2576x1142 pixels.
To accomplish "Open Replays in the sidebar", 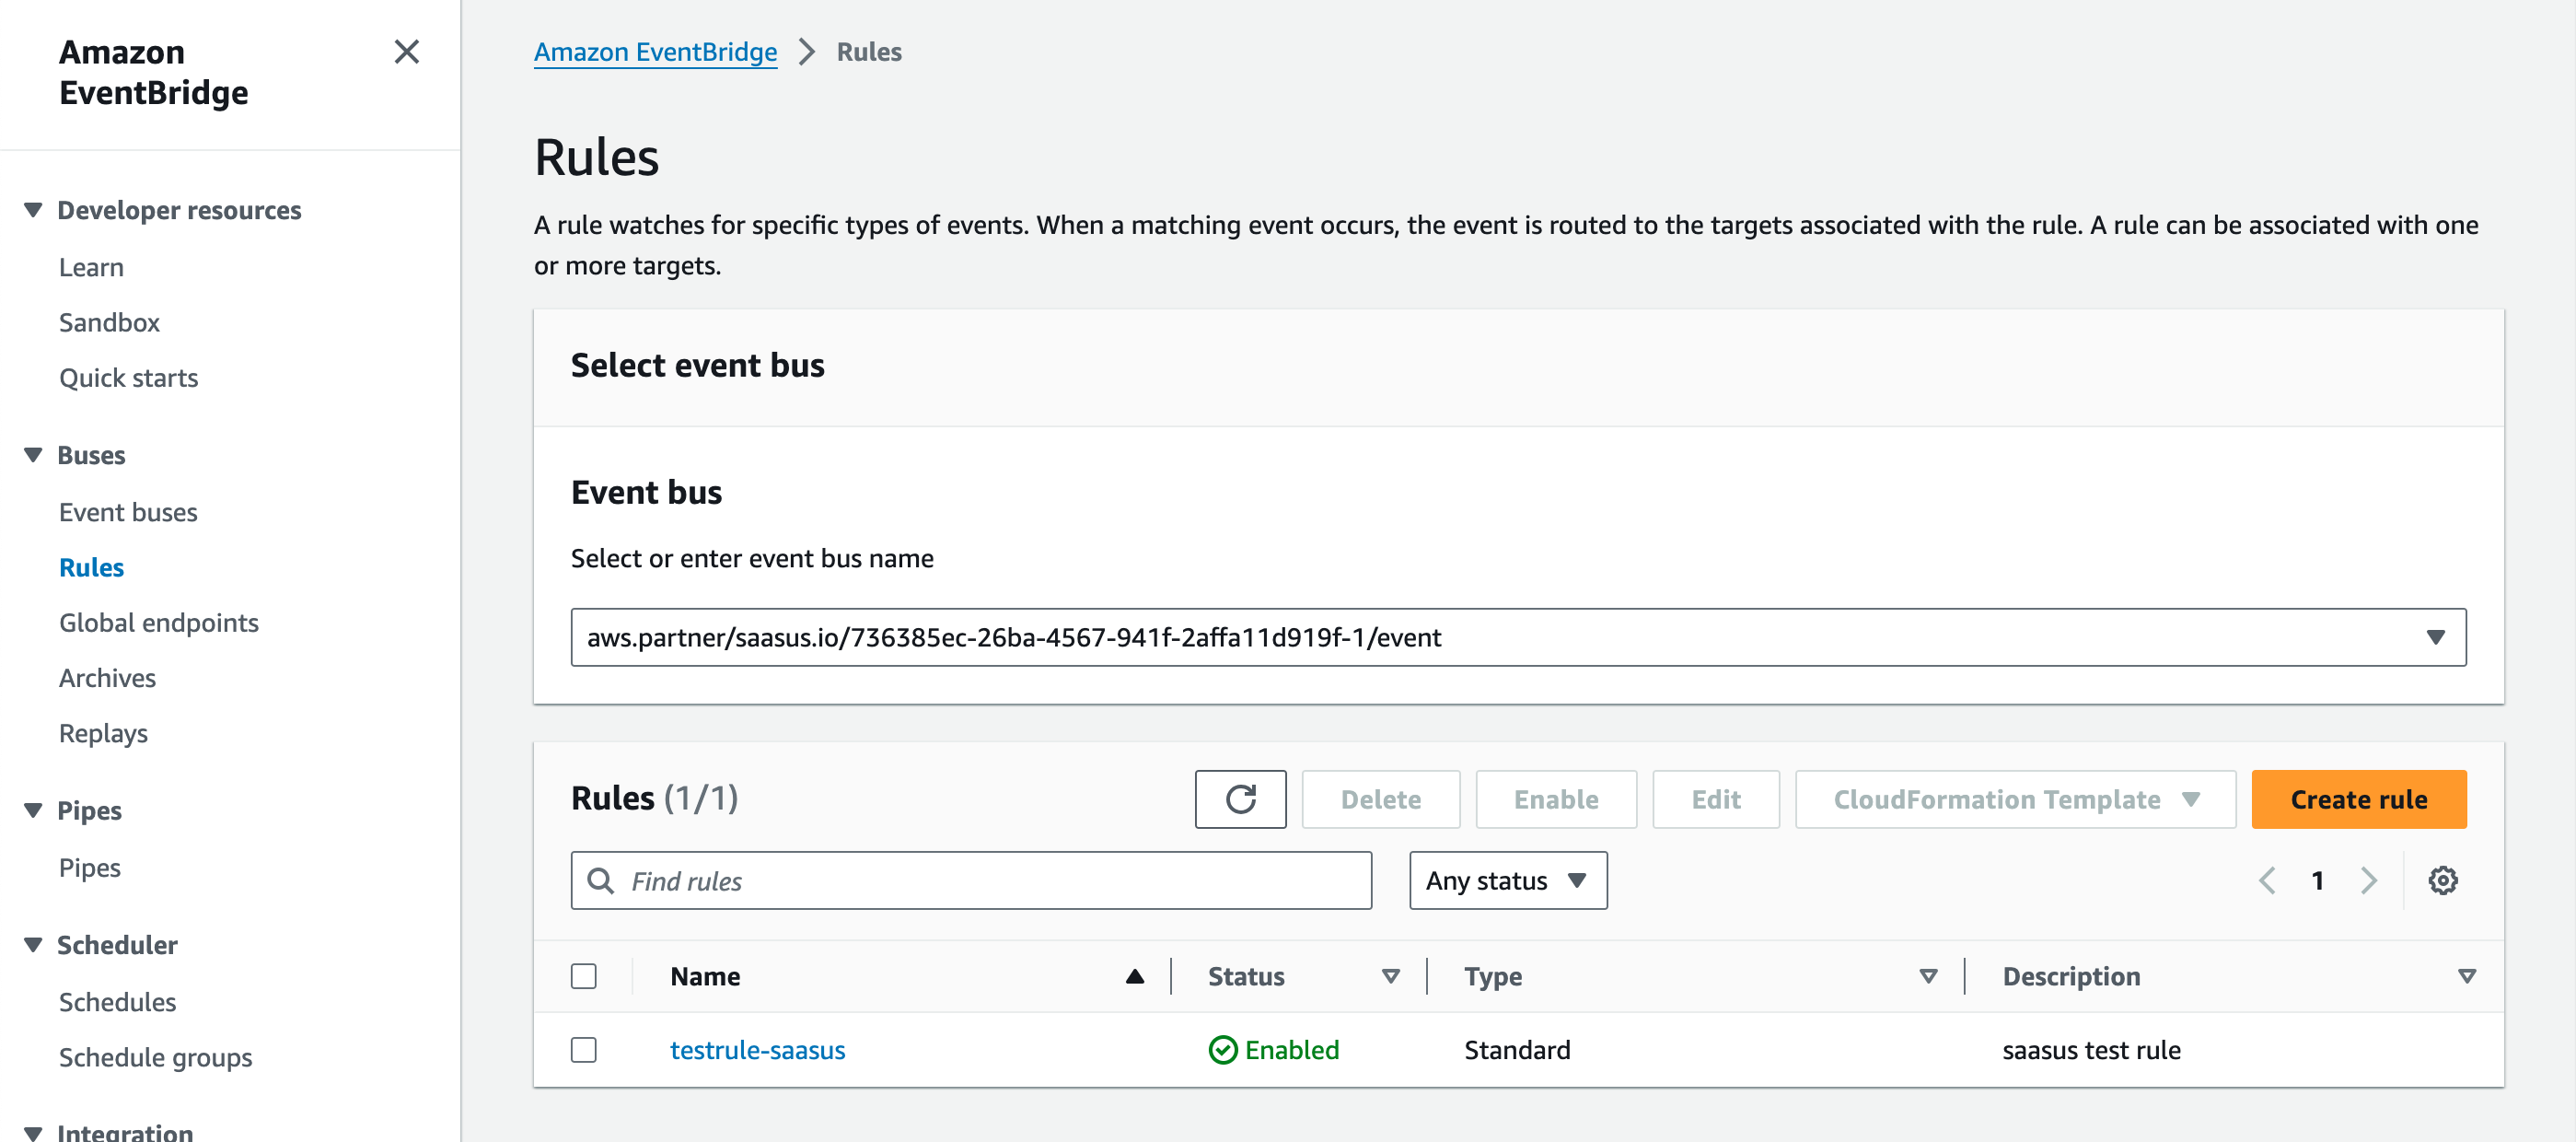I will click(103, 733).
